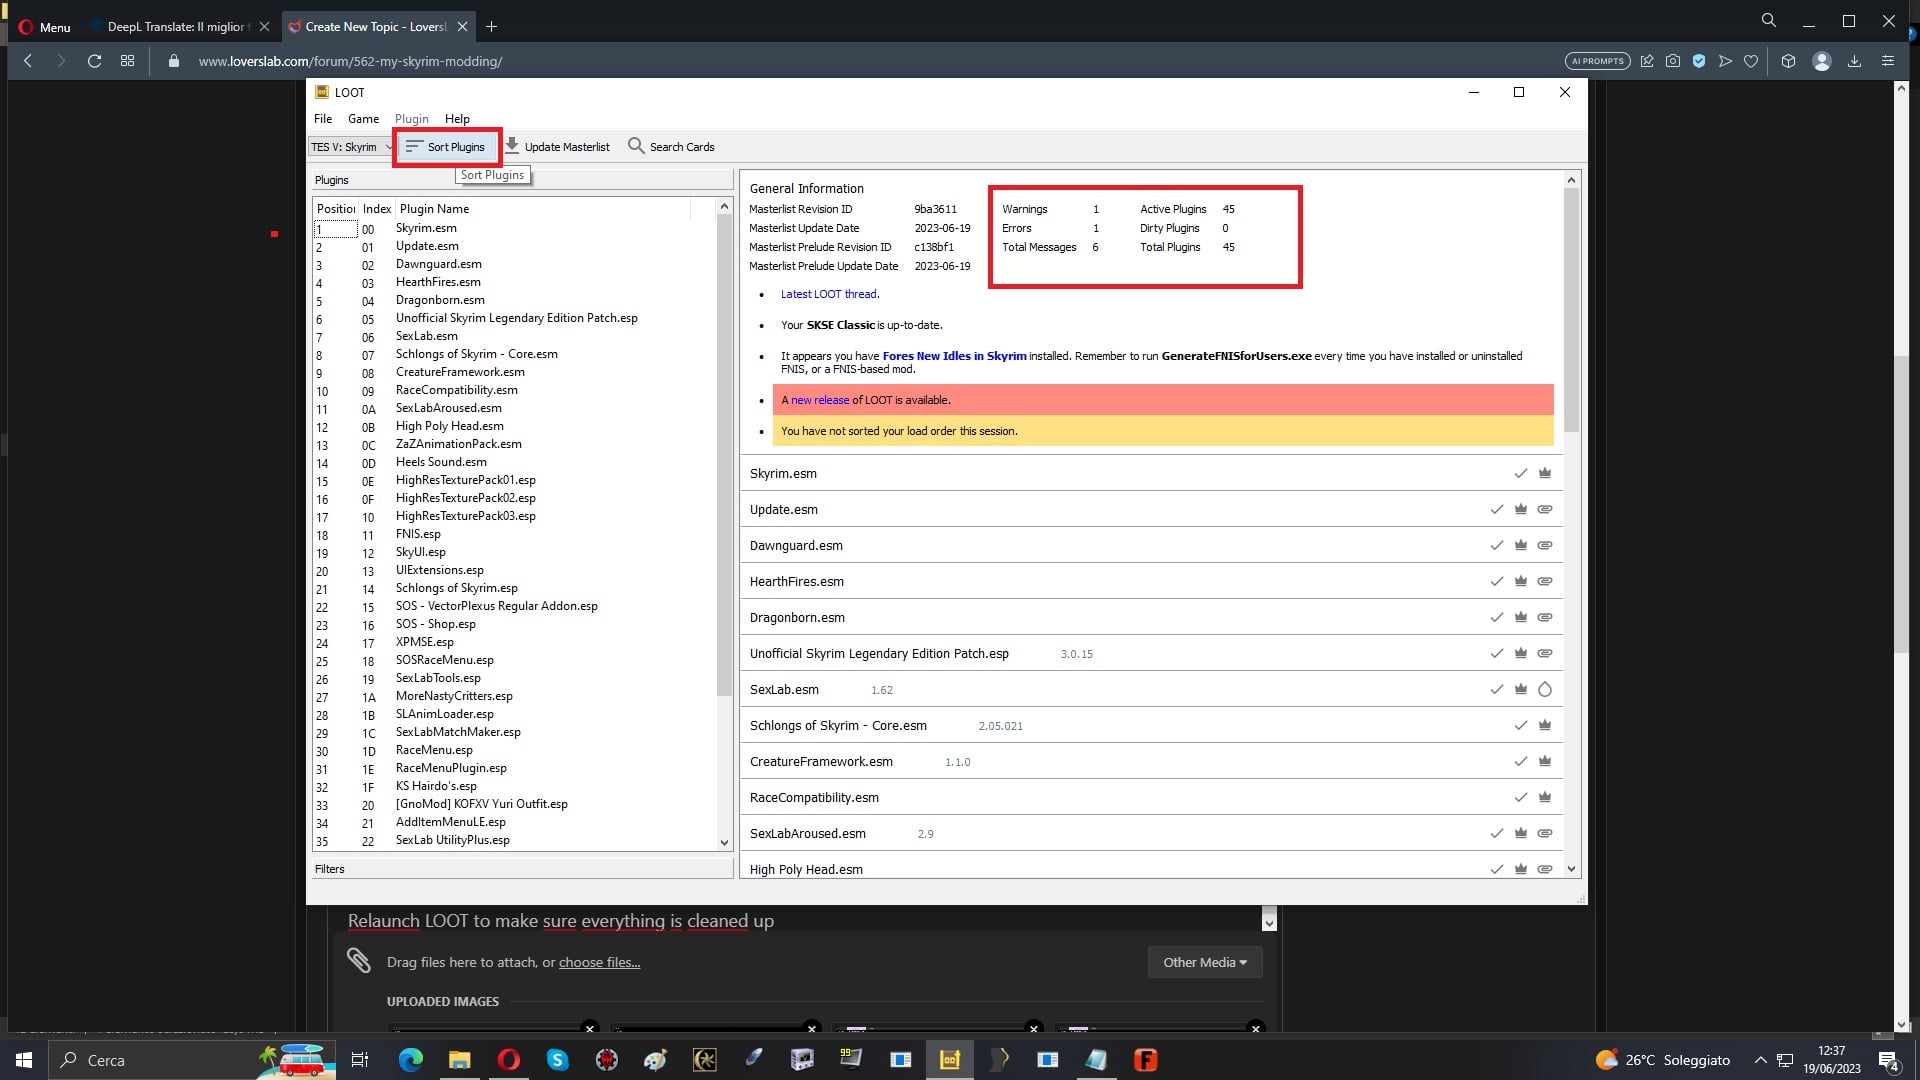Click the droplet icon on SexLab.esm card
Image resolution: width=1920 pixels, height=1080 pixels.
coord(1545,689)
